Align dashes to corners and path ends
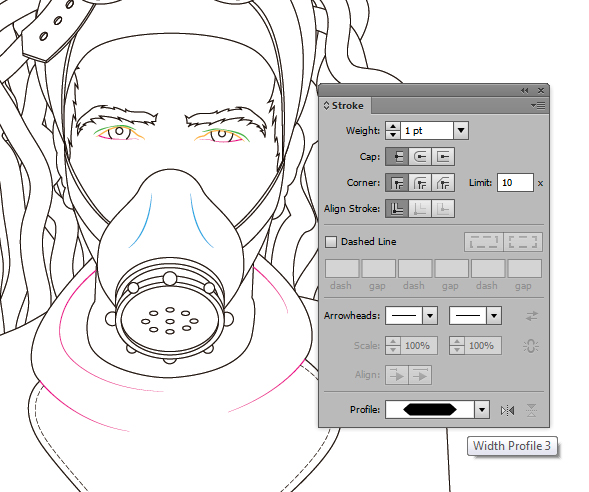This screenshot has height=492, width=589. [523, 242]
